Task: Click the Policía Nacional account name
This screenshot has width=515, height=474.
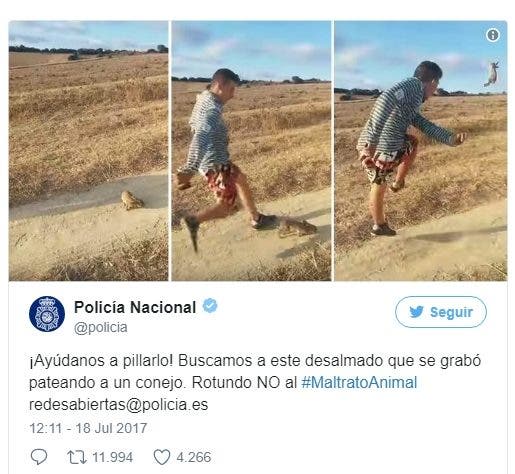Action: (x=135, y=307)
